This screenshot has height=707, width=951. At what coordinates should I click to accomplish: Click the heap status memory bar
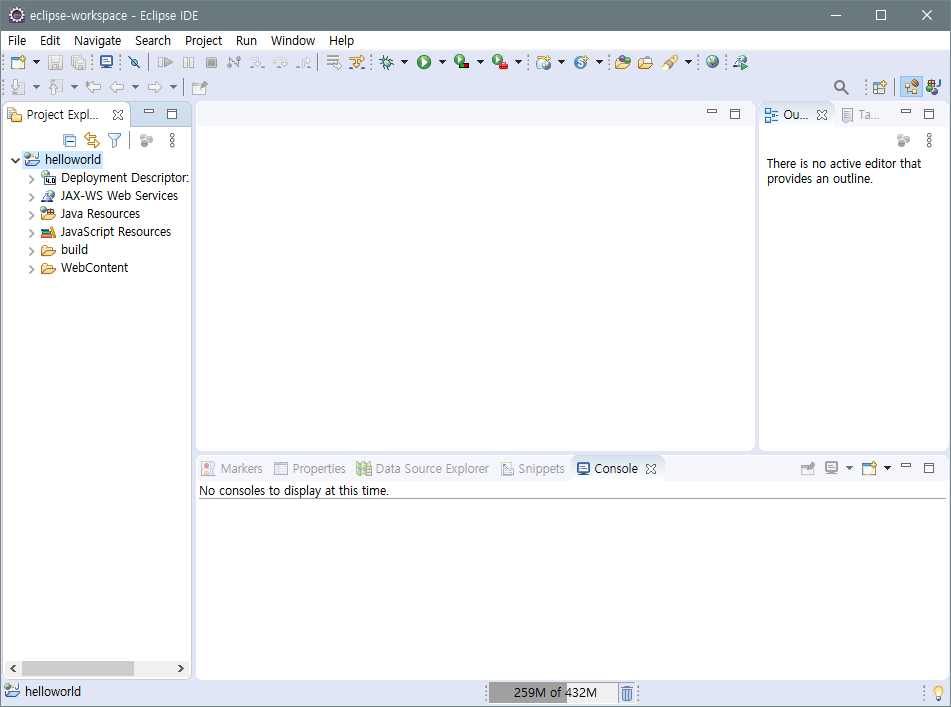553,692
